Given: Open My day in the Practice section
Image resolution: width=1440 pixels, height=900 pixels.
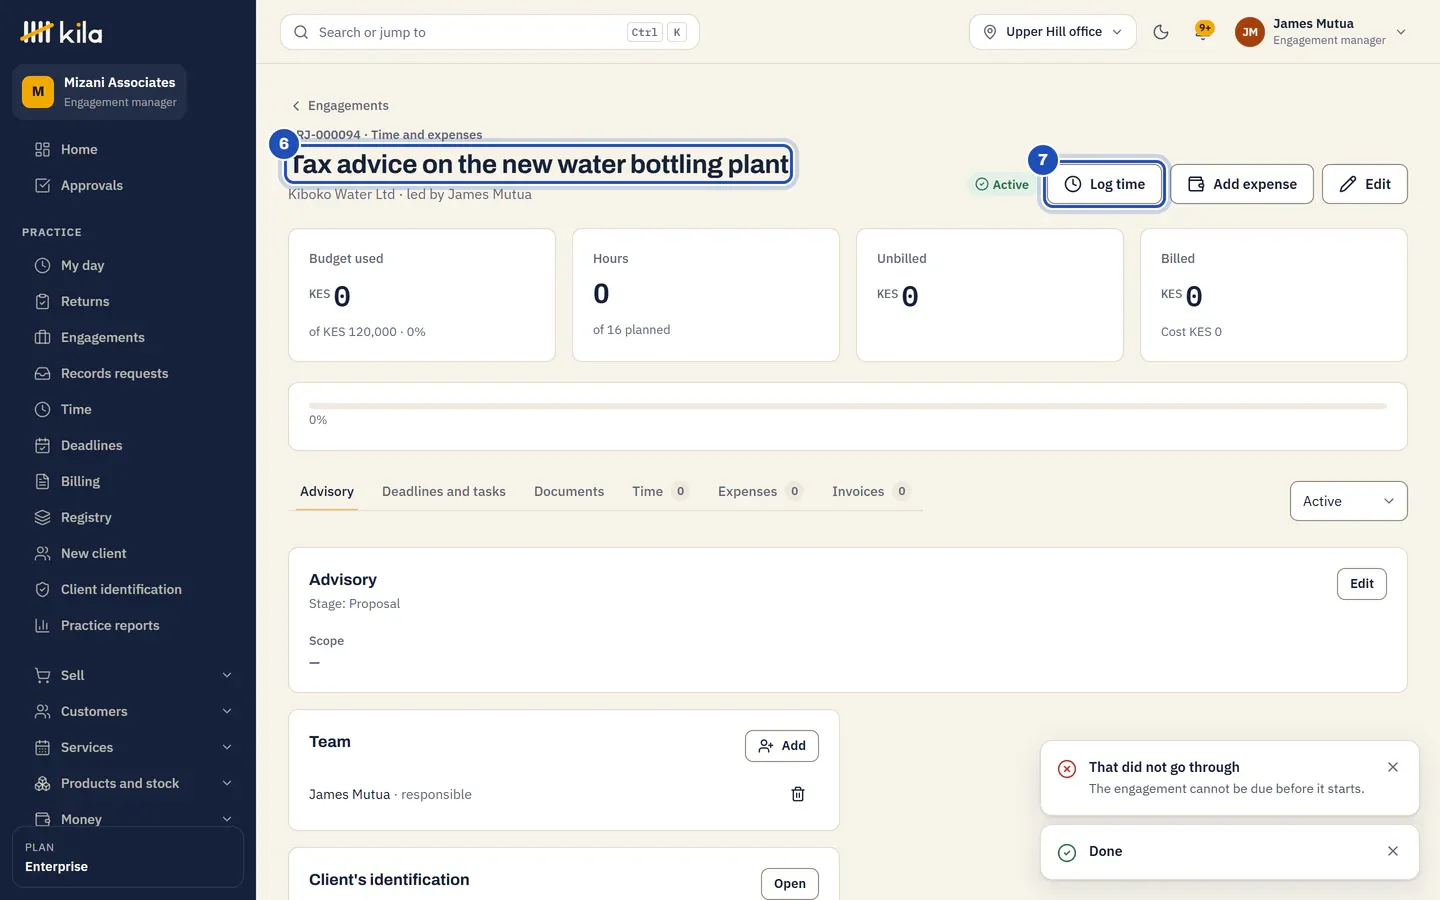Looking at the screenshot, I should [x=128, y=265].
